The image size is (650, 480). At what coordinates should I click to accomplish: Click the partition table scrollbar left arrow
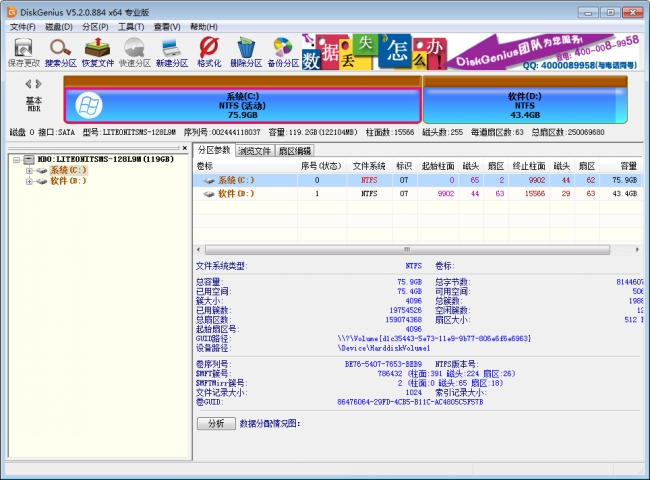click(x=199, y=250)
